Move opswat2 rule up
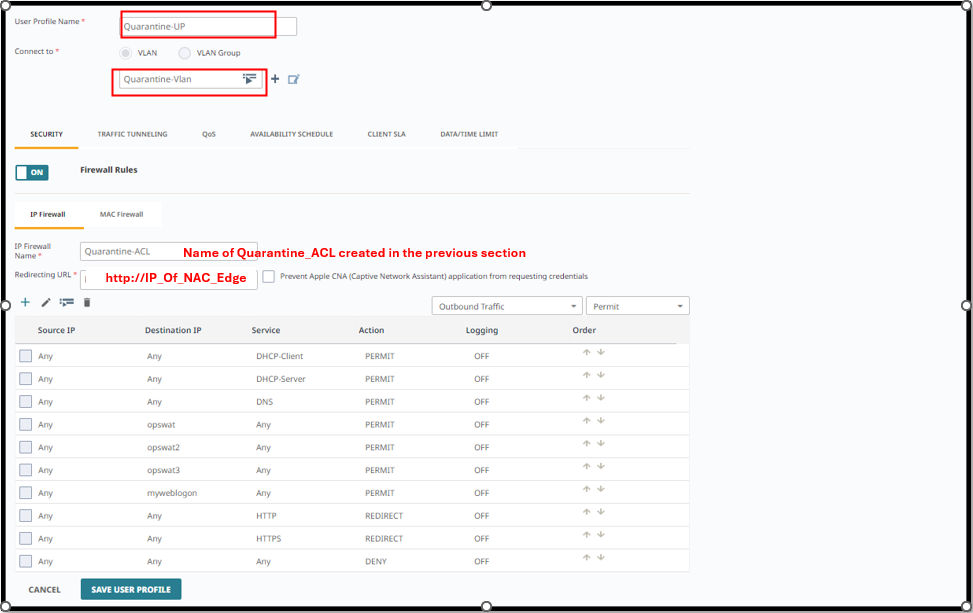Screen dimensions: 973x613 586,444
